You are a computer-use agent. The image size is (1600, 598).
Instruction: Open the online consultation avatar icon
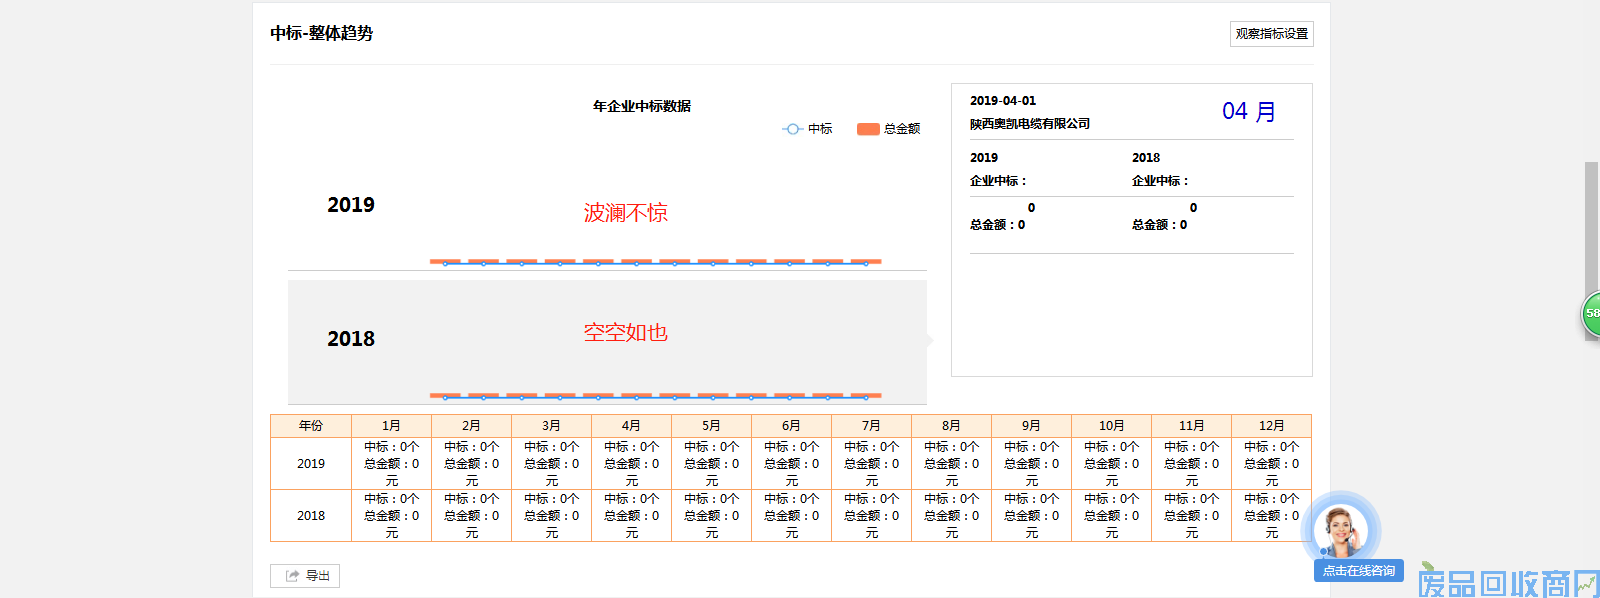pyautogui.click(x=1340, y=530)
